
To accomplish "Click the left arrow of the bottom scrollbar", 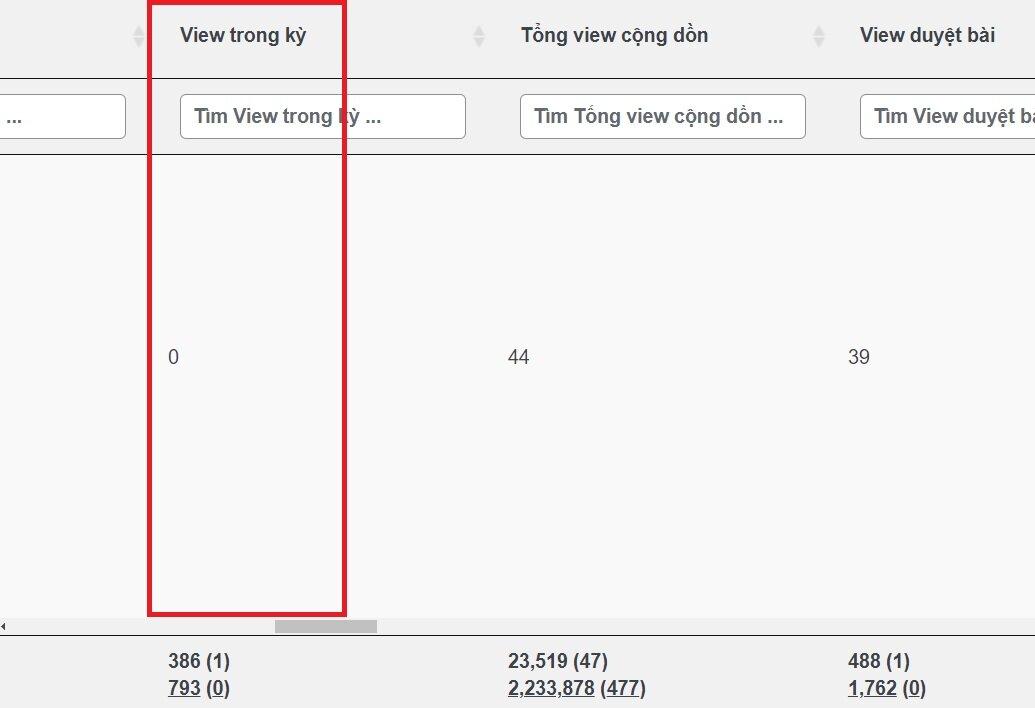I will click(x=5, y=625).
